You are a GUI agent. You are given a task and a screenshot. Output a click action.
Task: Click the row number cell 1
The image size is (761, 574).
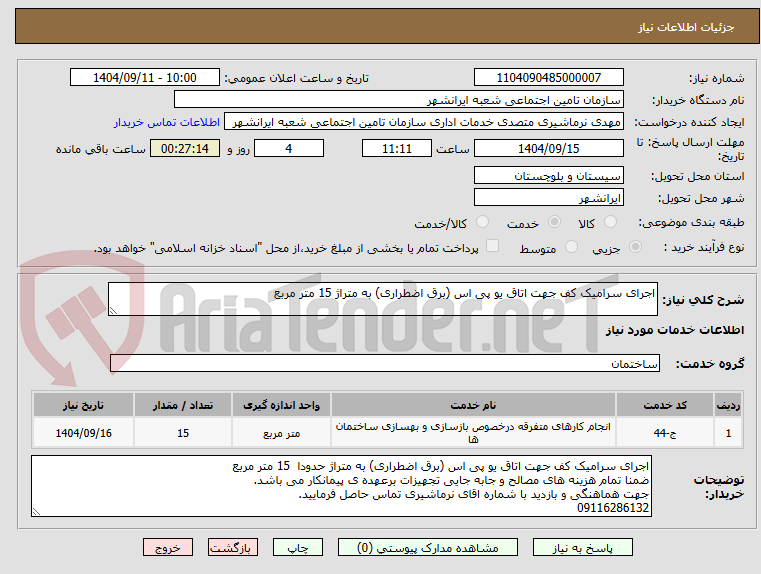728,433
